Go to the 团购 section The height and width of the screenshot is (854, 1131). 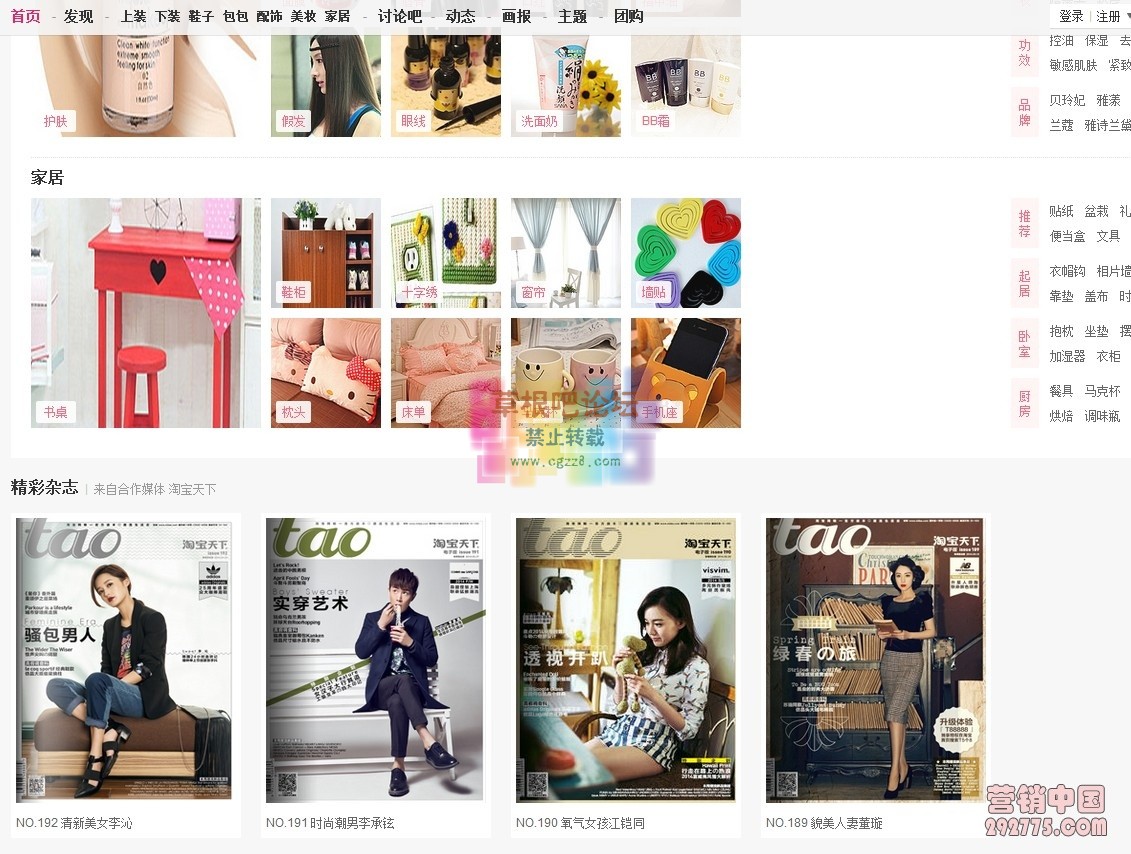point(628,16)
